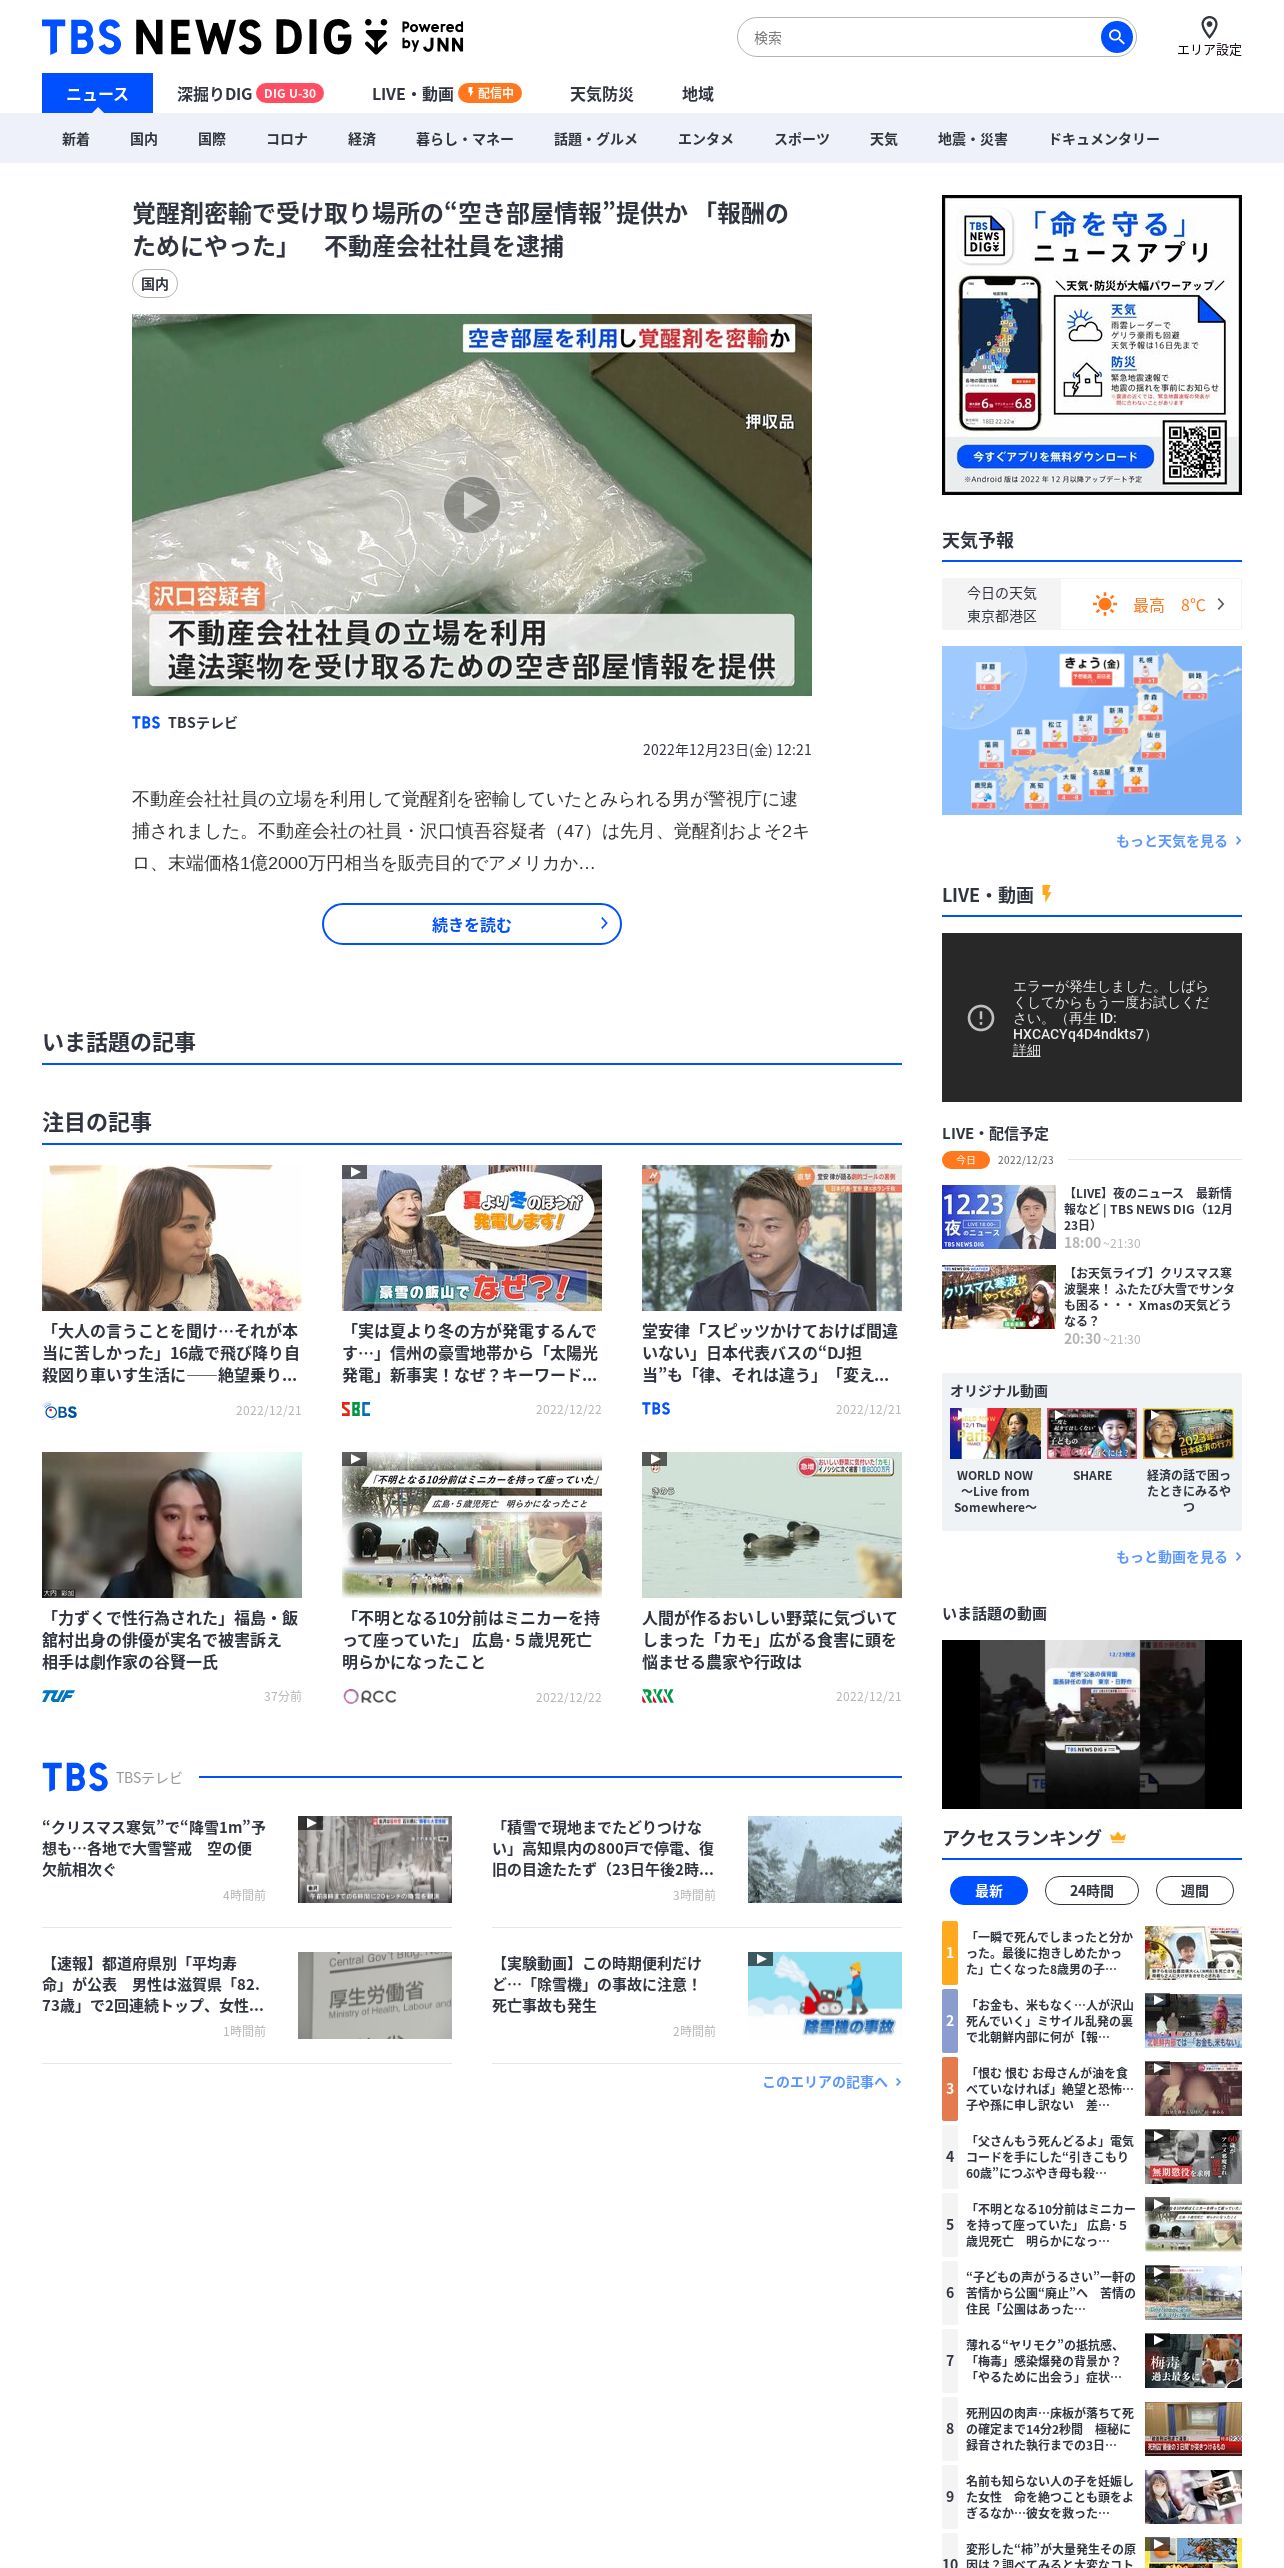Open the OBS station logo
Screen dimensions: 1284x2568
coord(61,1411)
